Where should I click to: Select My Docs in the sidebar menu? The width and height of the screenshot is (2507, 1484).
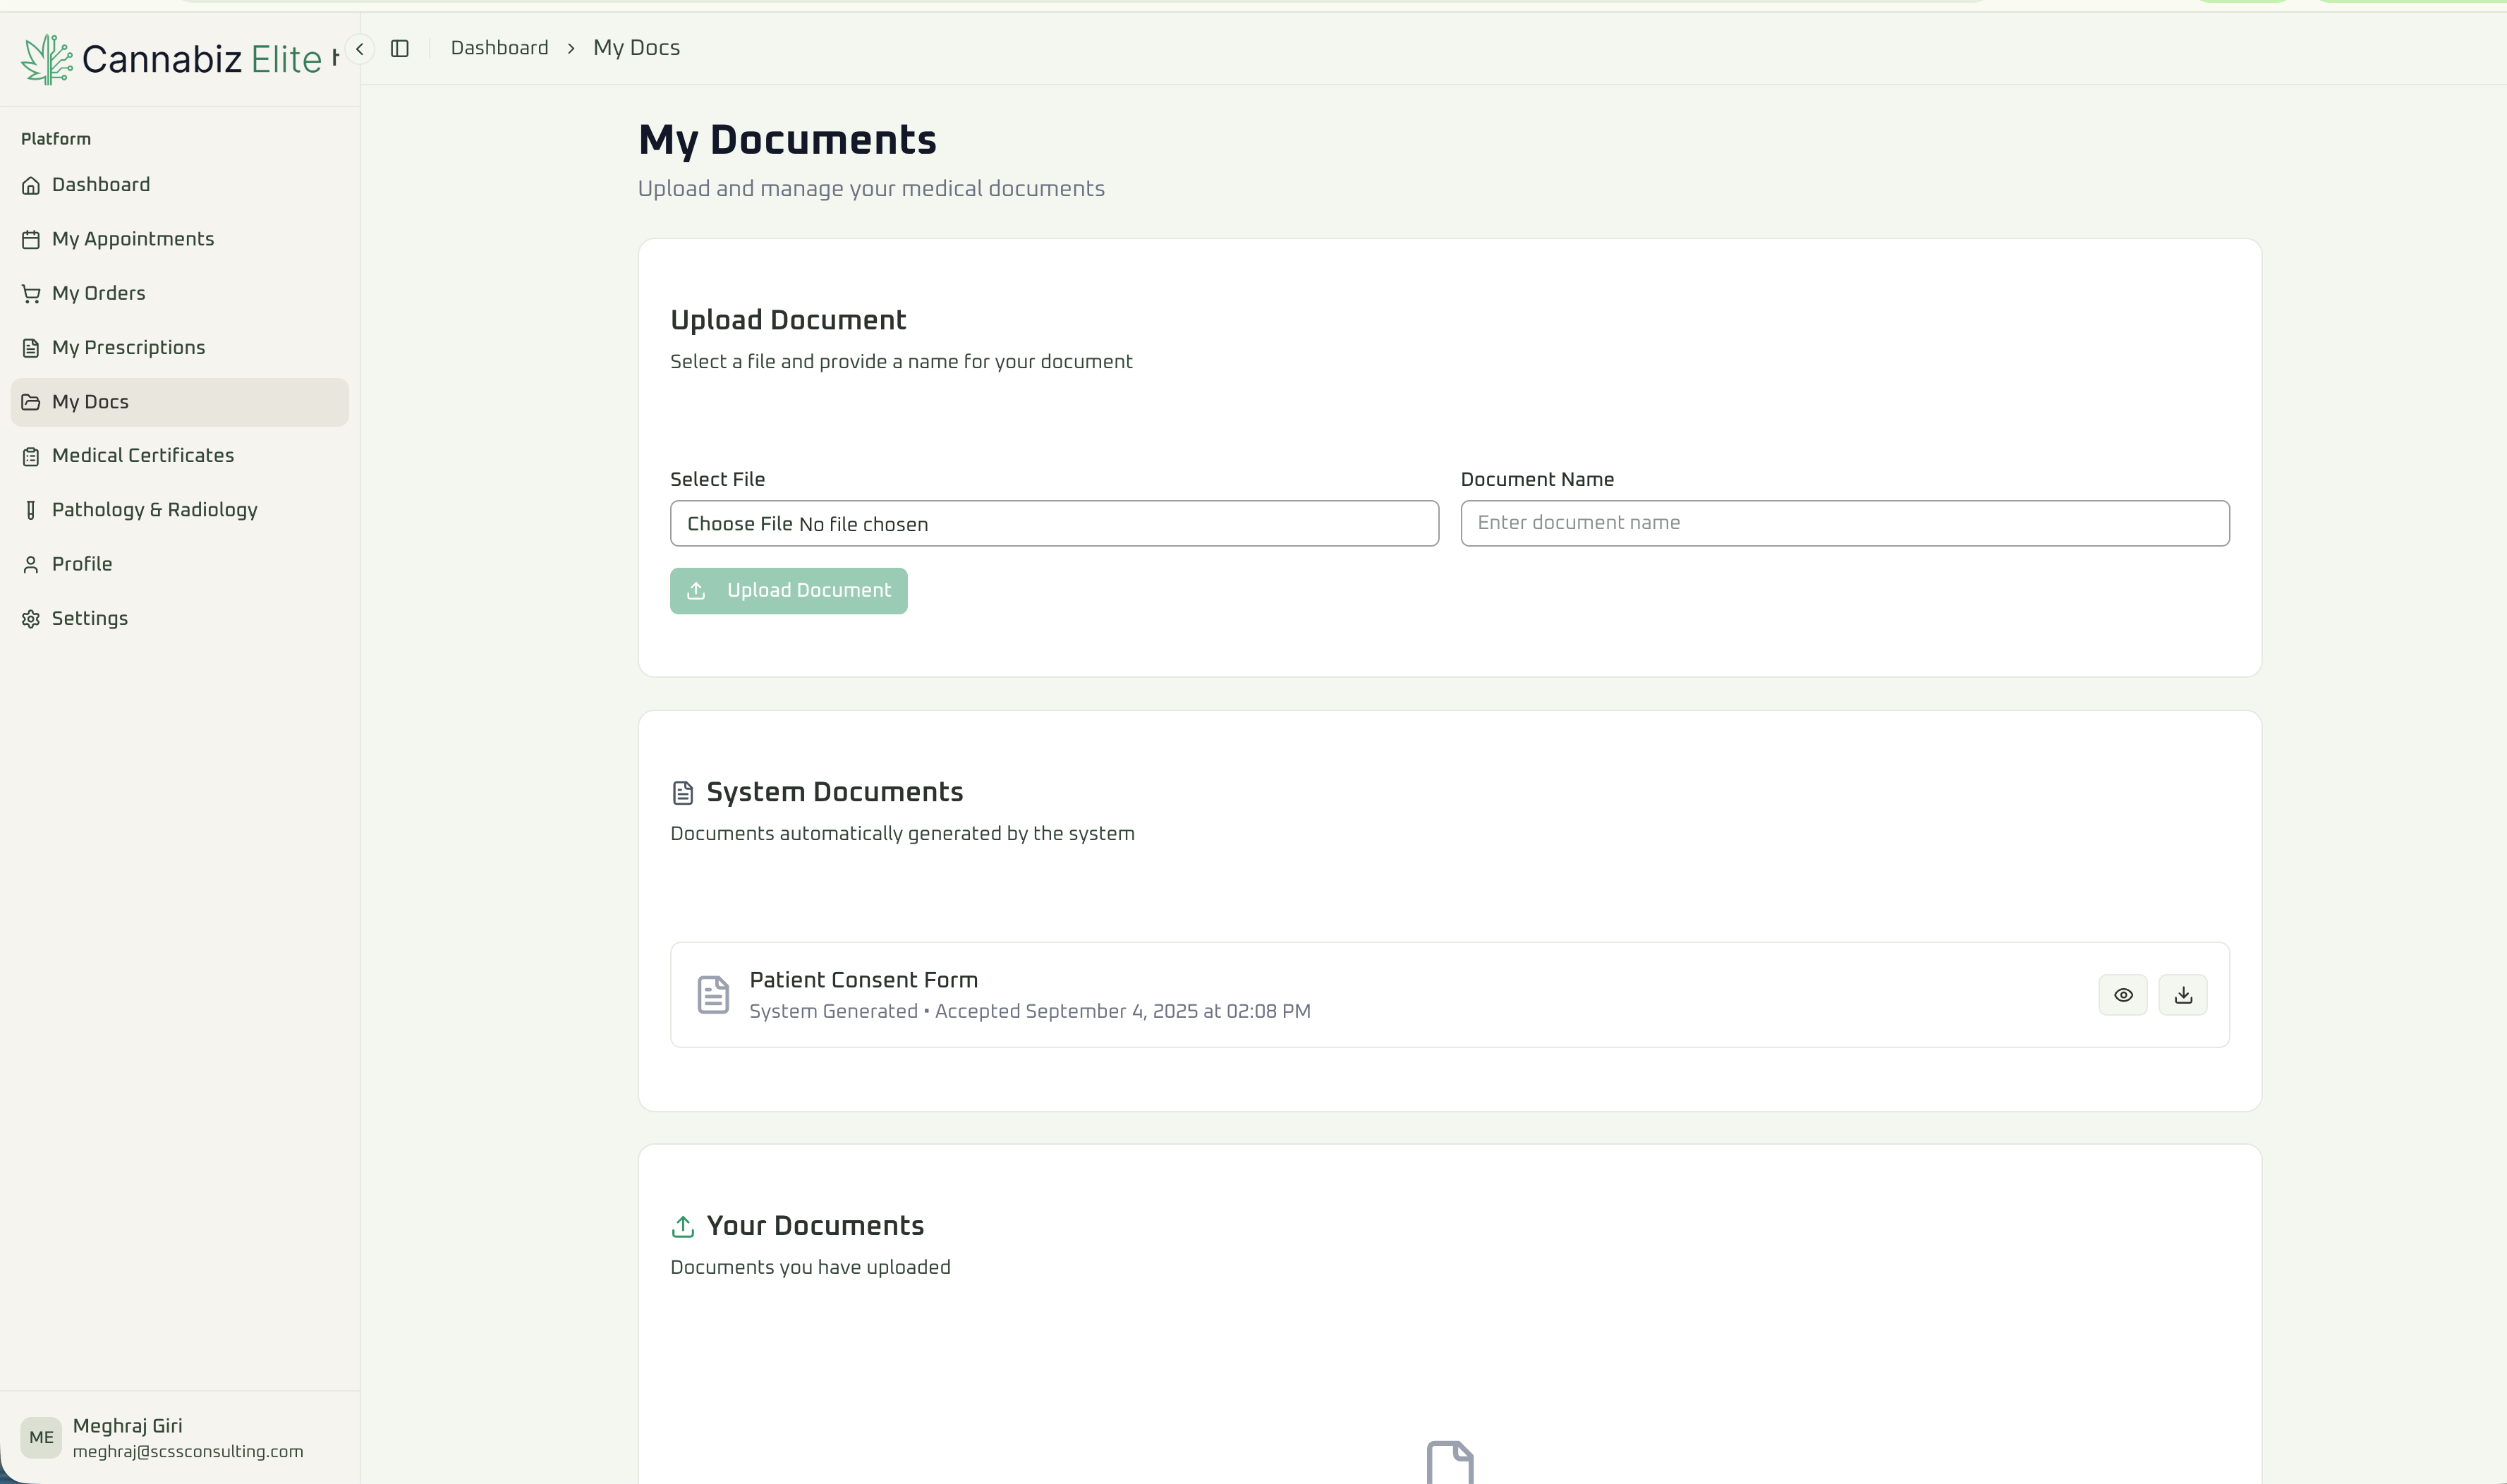89,401
